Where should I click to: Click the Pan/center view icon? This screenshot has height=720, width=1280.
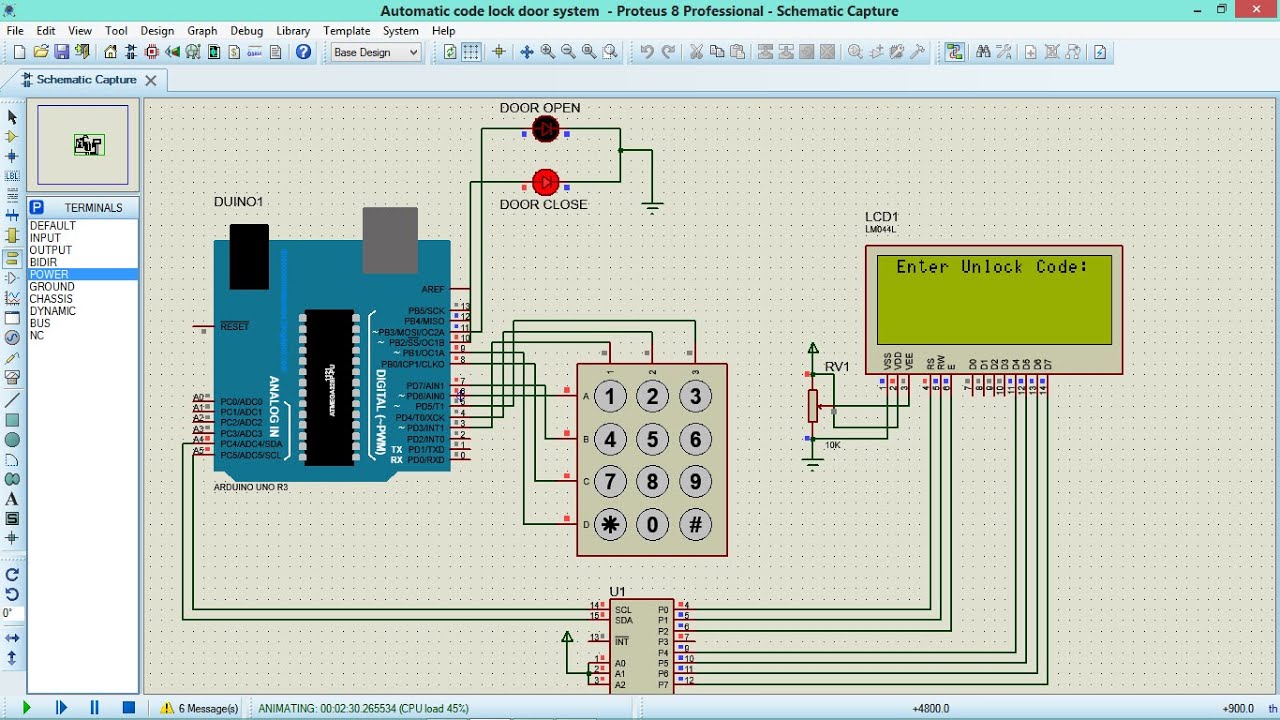(527, 52)
